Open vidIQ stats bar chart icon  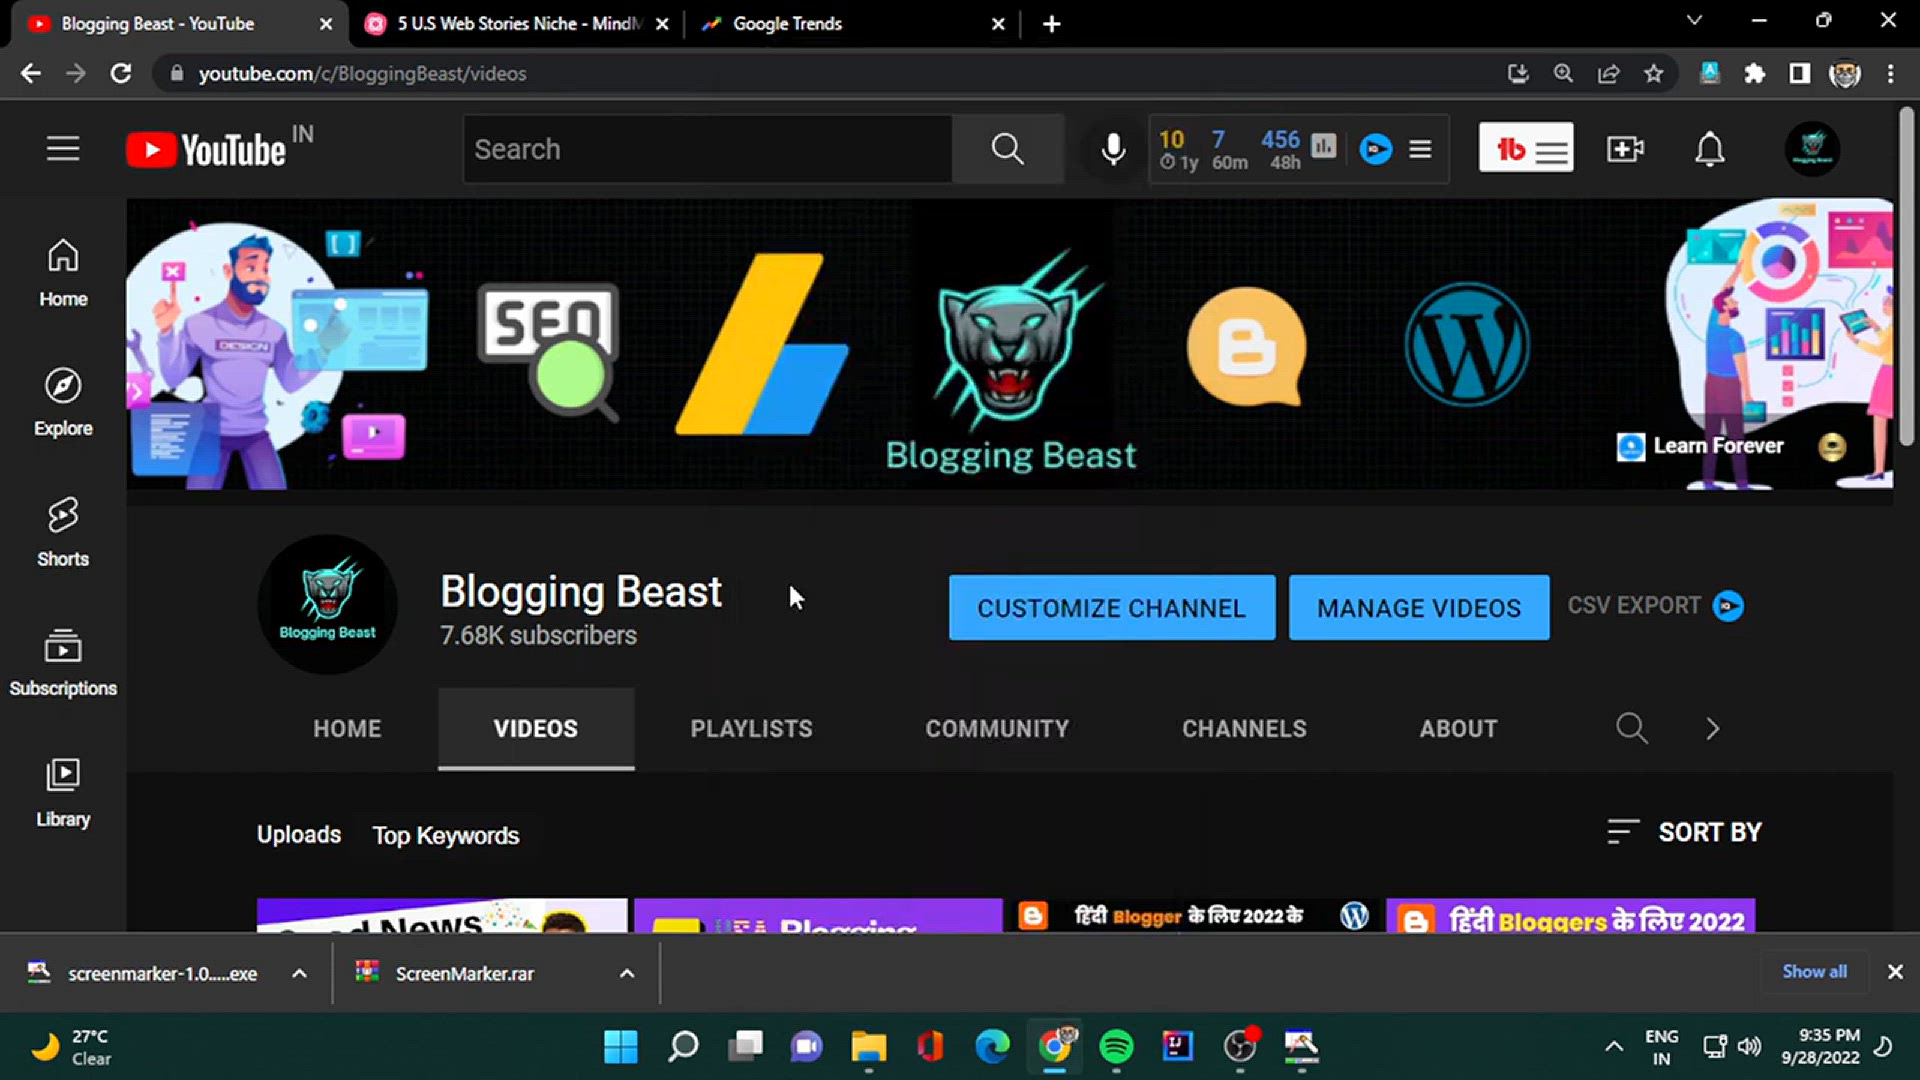click(x=1323, y=146)
